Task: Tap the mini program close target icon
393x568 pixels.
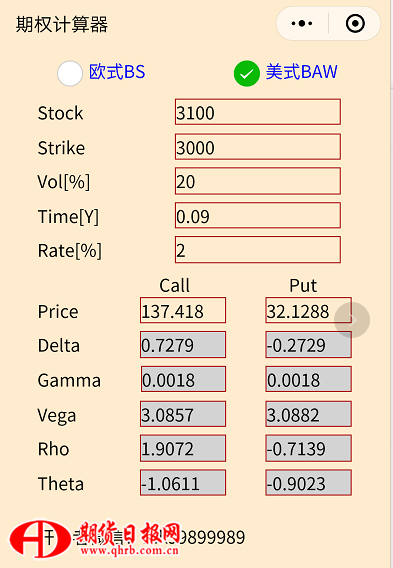Action: (355, 24)
